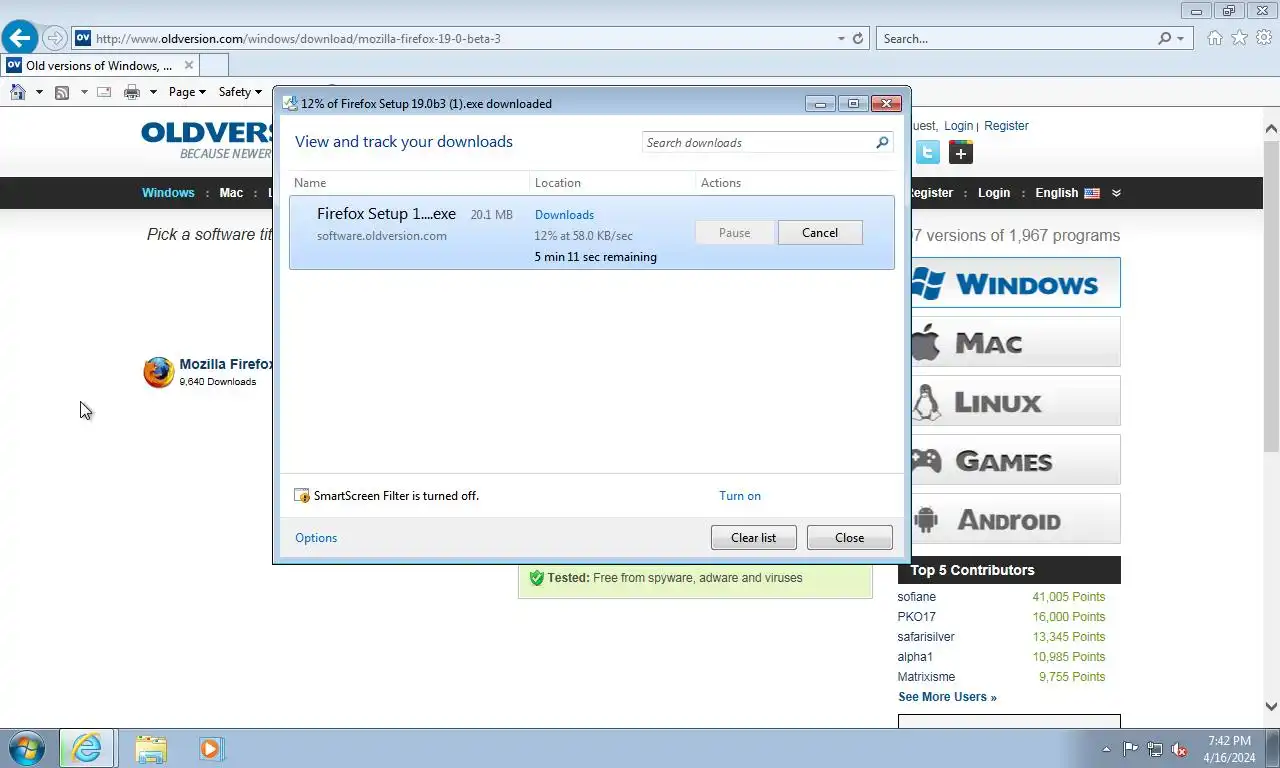The width and height of the screenshot is (1280, 768).
Task: Click the SmartScreen Filter shield icon
Action: pyautogui.click(x=302, y=496)
